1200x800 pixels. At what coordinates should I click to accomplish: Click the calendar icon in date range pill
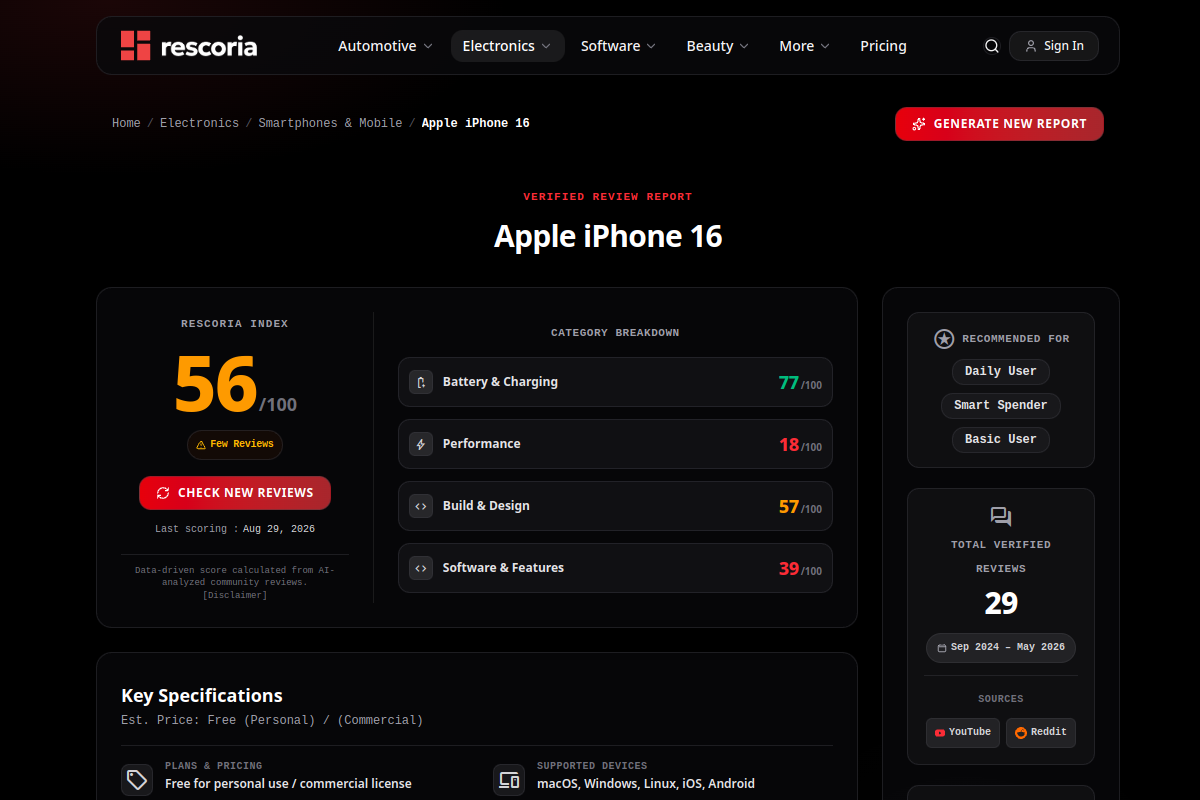pyautogui.click(x=942, y=648)
